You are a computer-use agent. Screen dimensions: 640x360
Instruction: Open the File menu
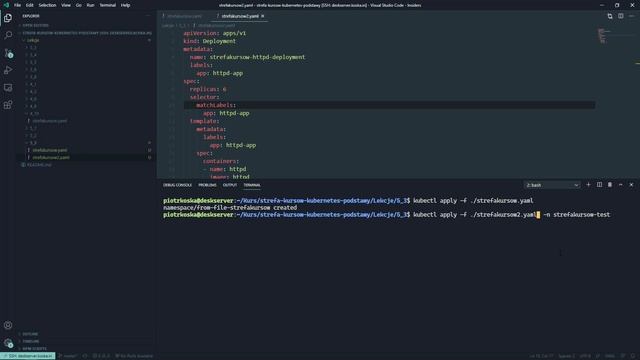(x=18, y=5)
